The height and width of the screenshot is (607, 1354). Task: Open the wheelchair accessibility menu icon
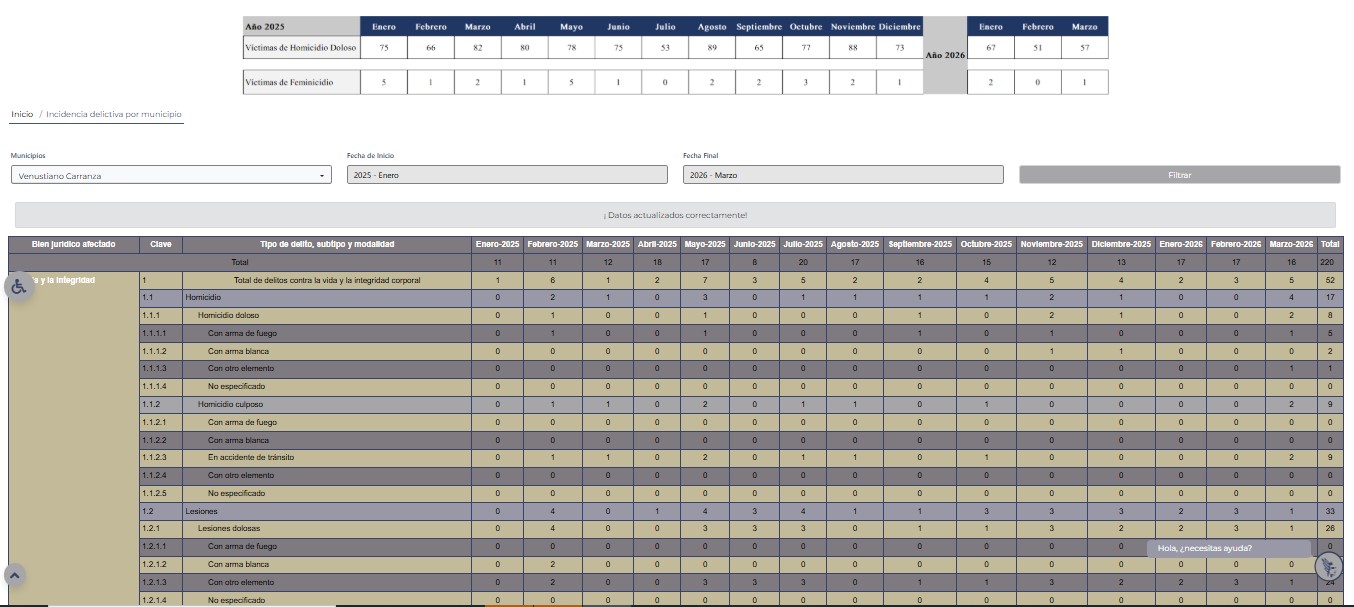click(19, 287)
